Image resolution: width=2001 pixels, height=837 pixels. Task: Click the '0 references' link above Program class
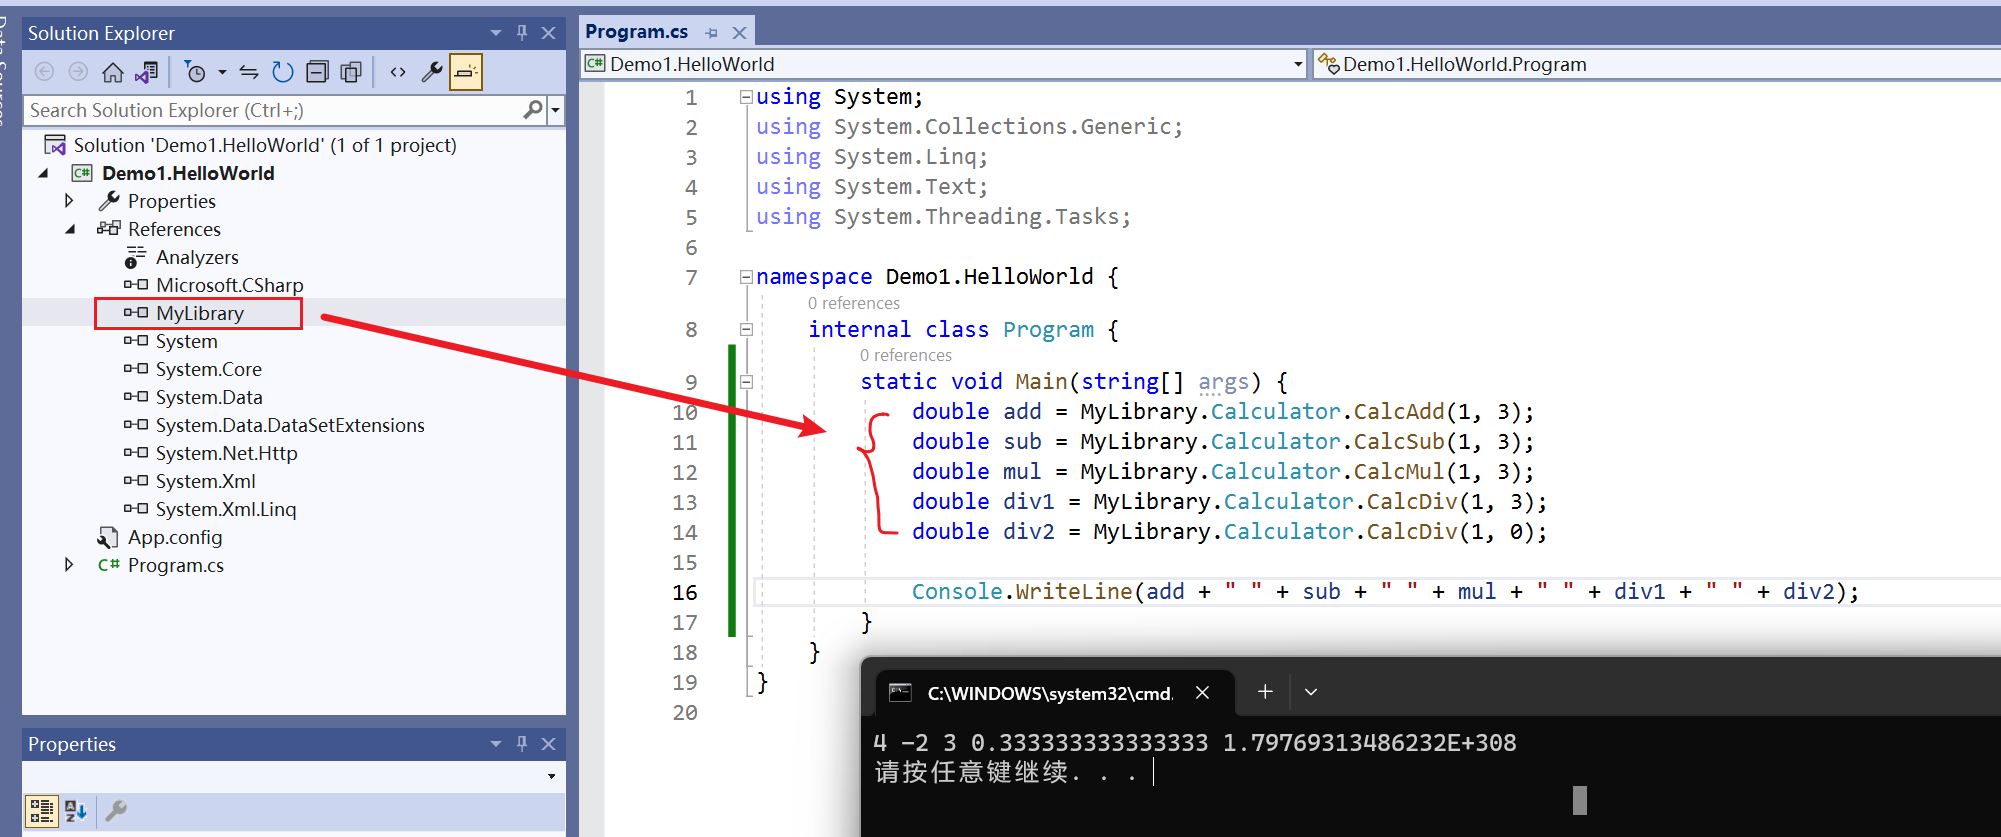[853, 303]
